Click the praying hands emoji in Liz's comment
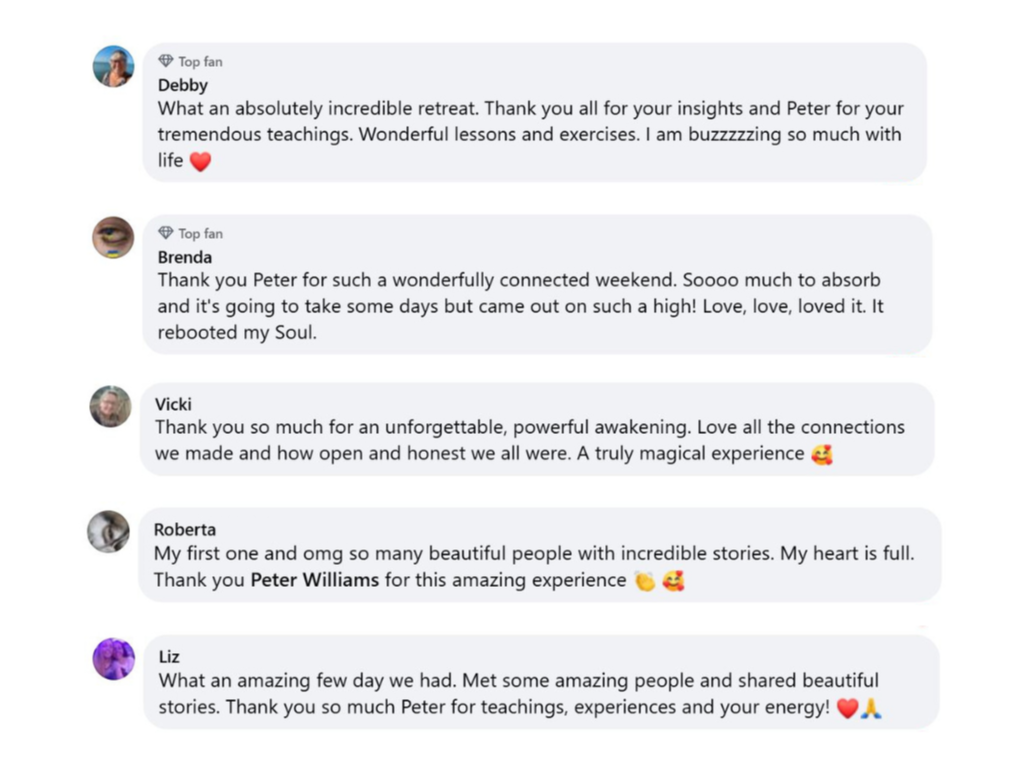 871,708
